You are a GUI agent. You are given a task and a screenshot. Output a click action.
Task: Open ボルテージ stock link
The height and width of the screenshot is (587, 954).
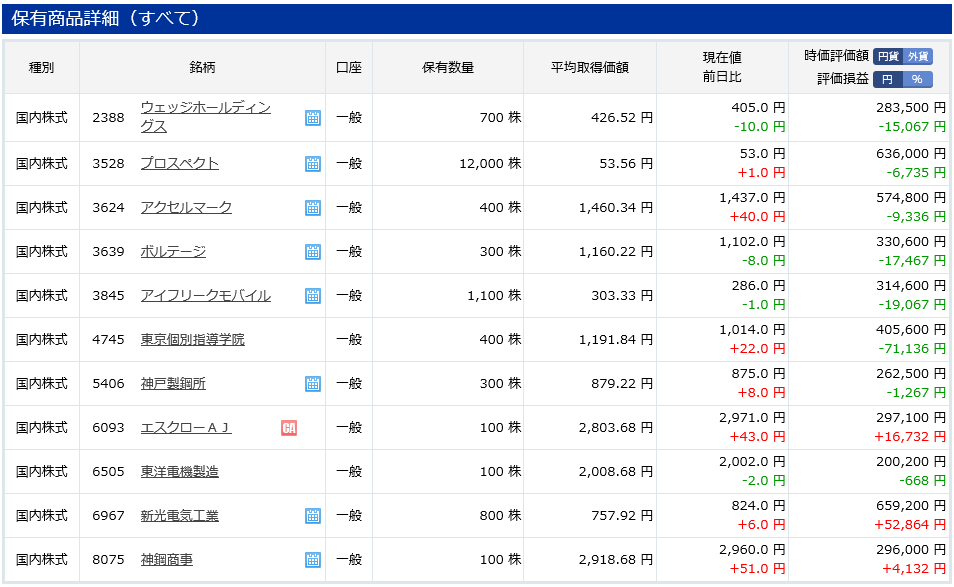(x=173, y=251)
